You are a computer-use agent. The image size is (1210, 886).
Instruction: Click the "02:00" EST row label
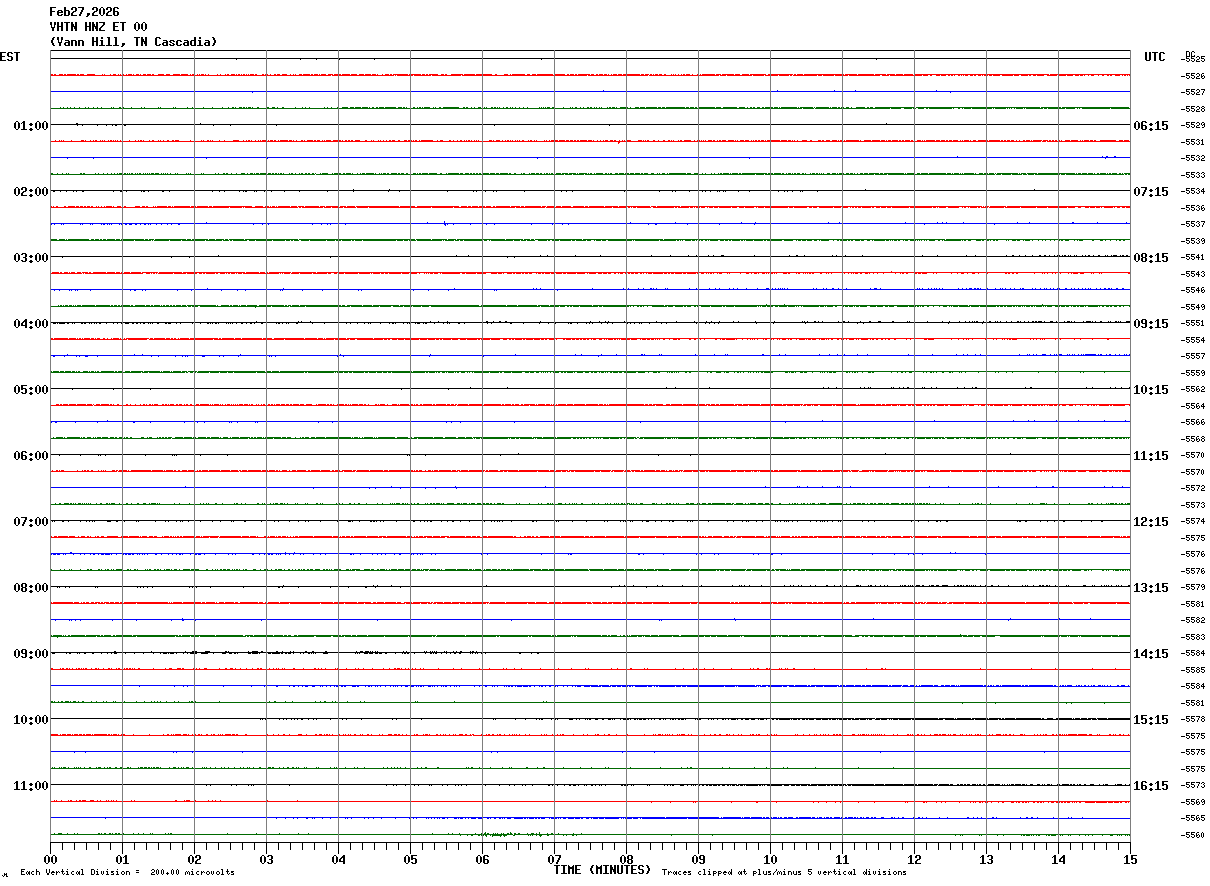pyautogui.click(x=31, y=192)
